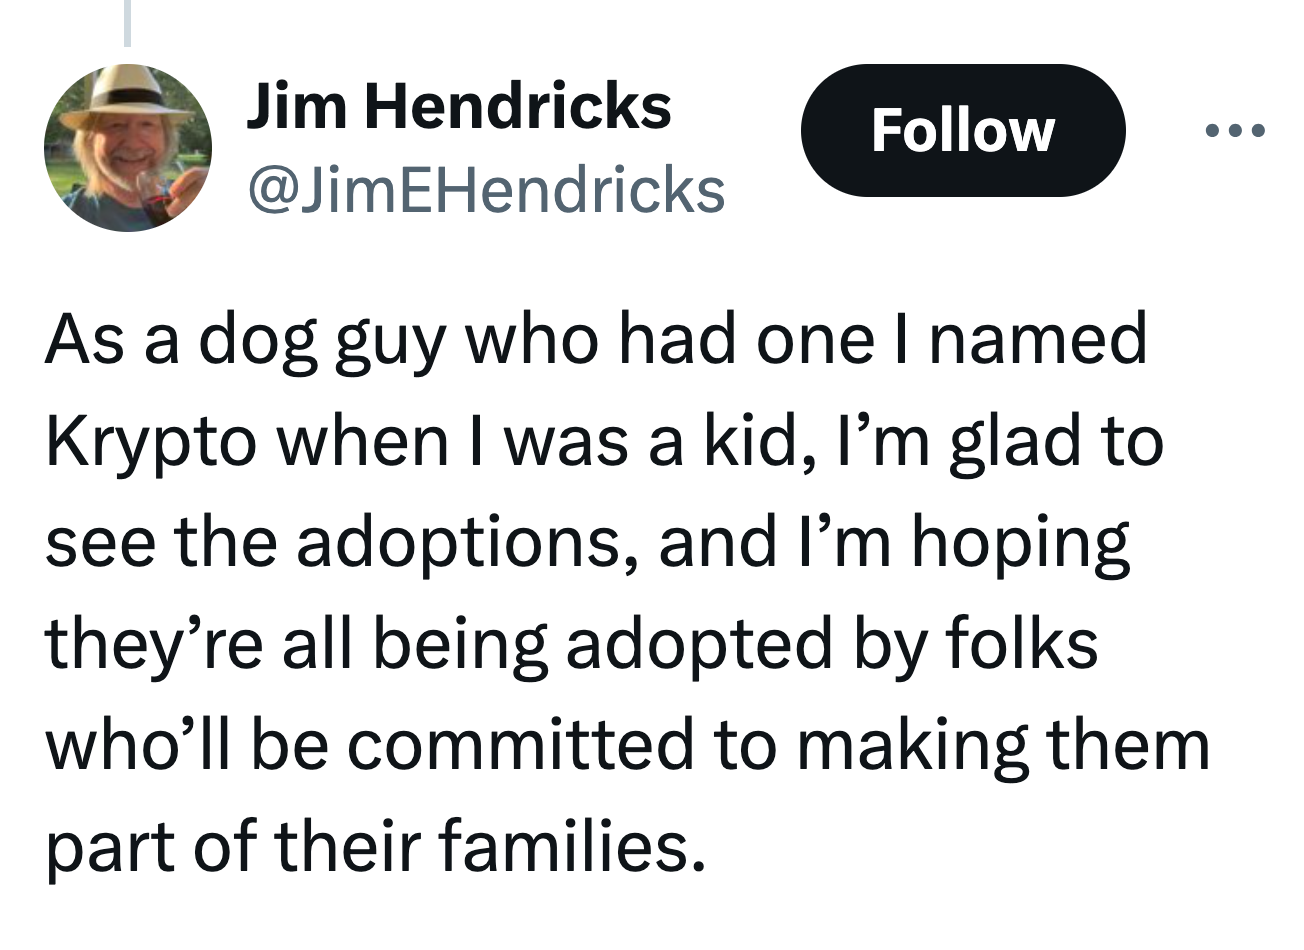This screenshot has width=1304, height=950.
Task: Click the word 'named' in the tweet
Action: tap(1038, 339)
